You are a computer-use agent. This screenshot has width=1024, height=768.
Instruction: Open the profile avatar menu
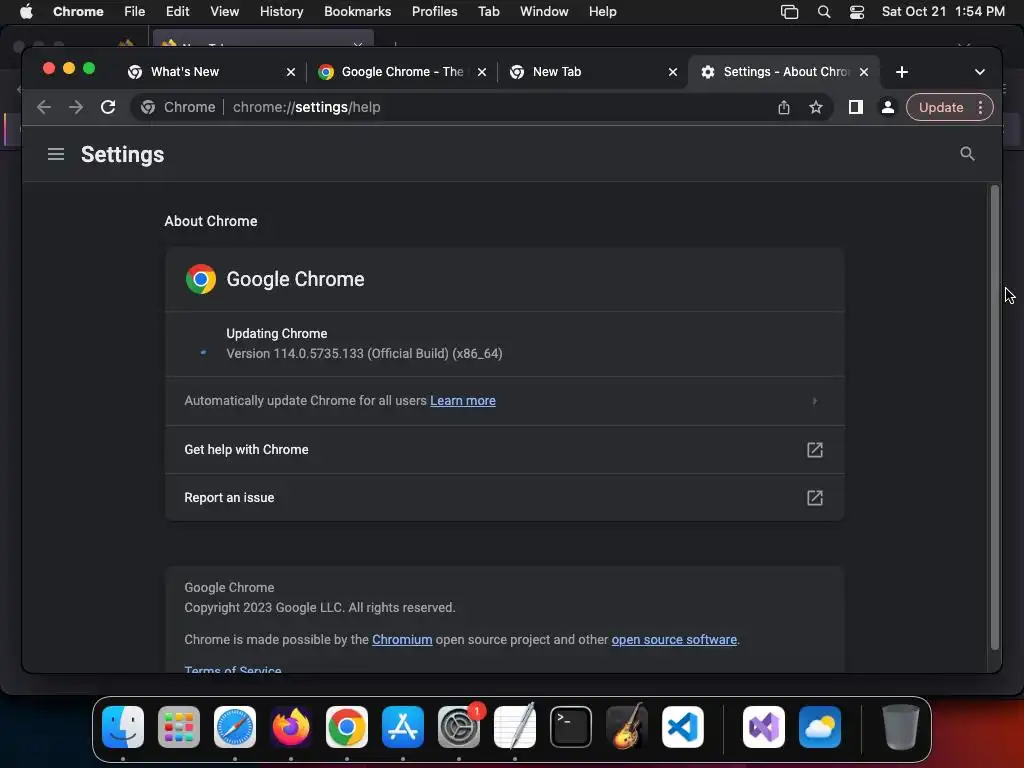tap(888, 107)
